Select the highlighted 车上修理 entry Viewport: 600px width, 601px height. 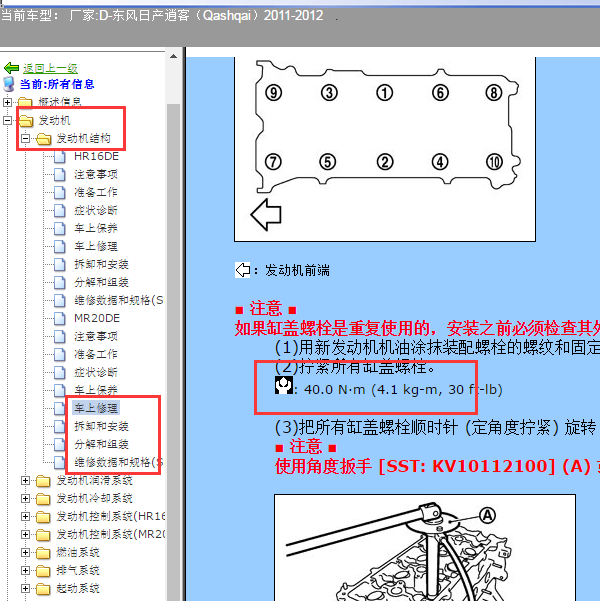(96, 408)
